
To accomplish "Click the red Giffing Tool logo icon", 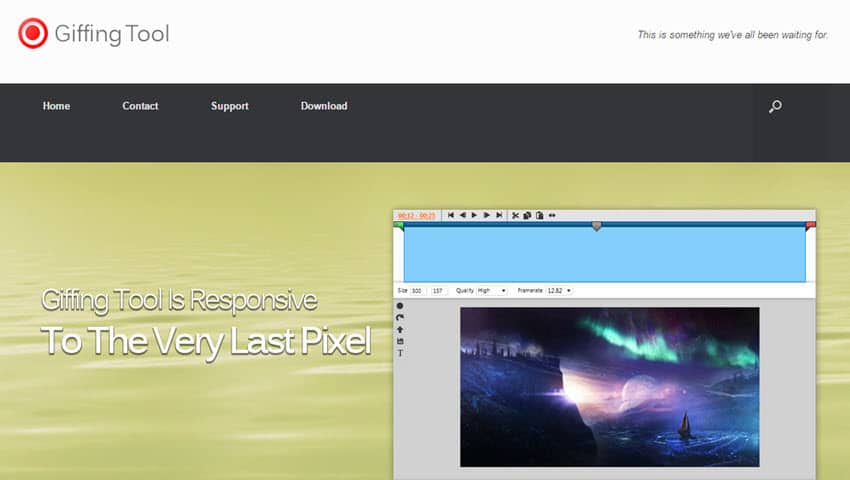I will (x=33, y=33).
